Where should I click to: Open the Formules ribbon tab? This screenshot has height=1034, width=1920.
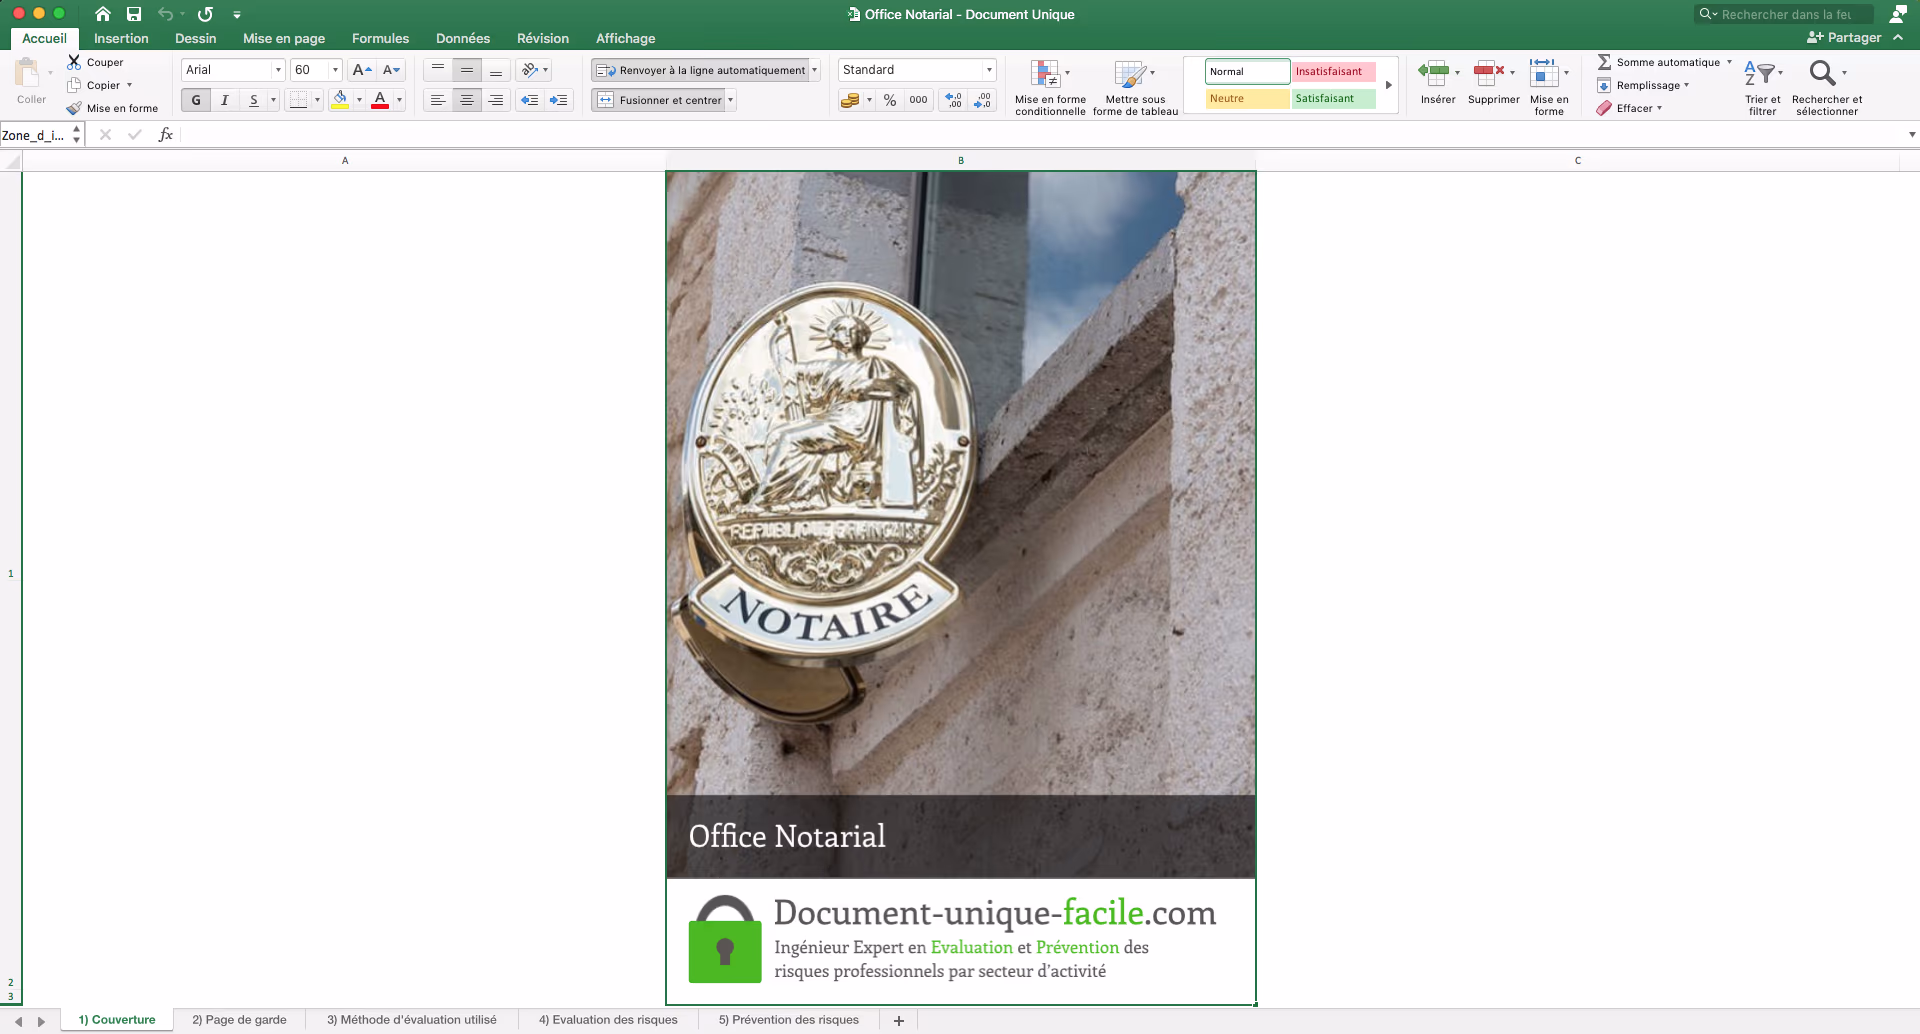(x=380, y=38)
